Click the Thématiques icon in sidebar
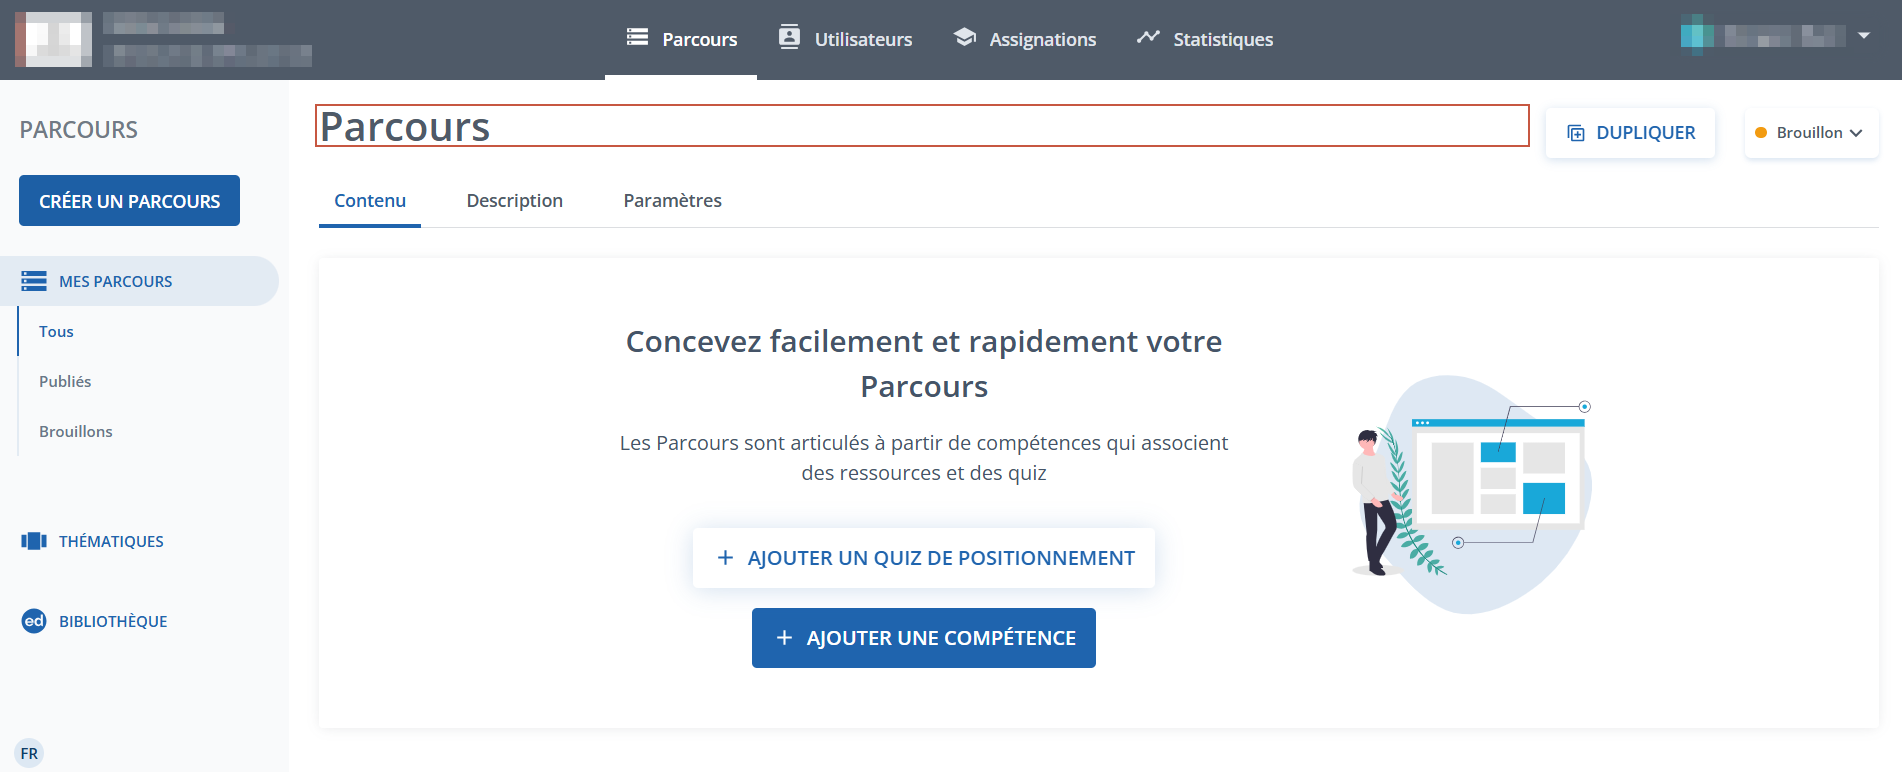 tap(34, 541)
